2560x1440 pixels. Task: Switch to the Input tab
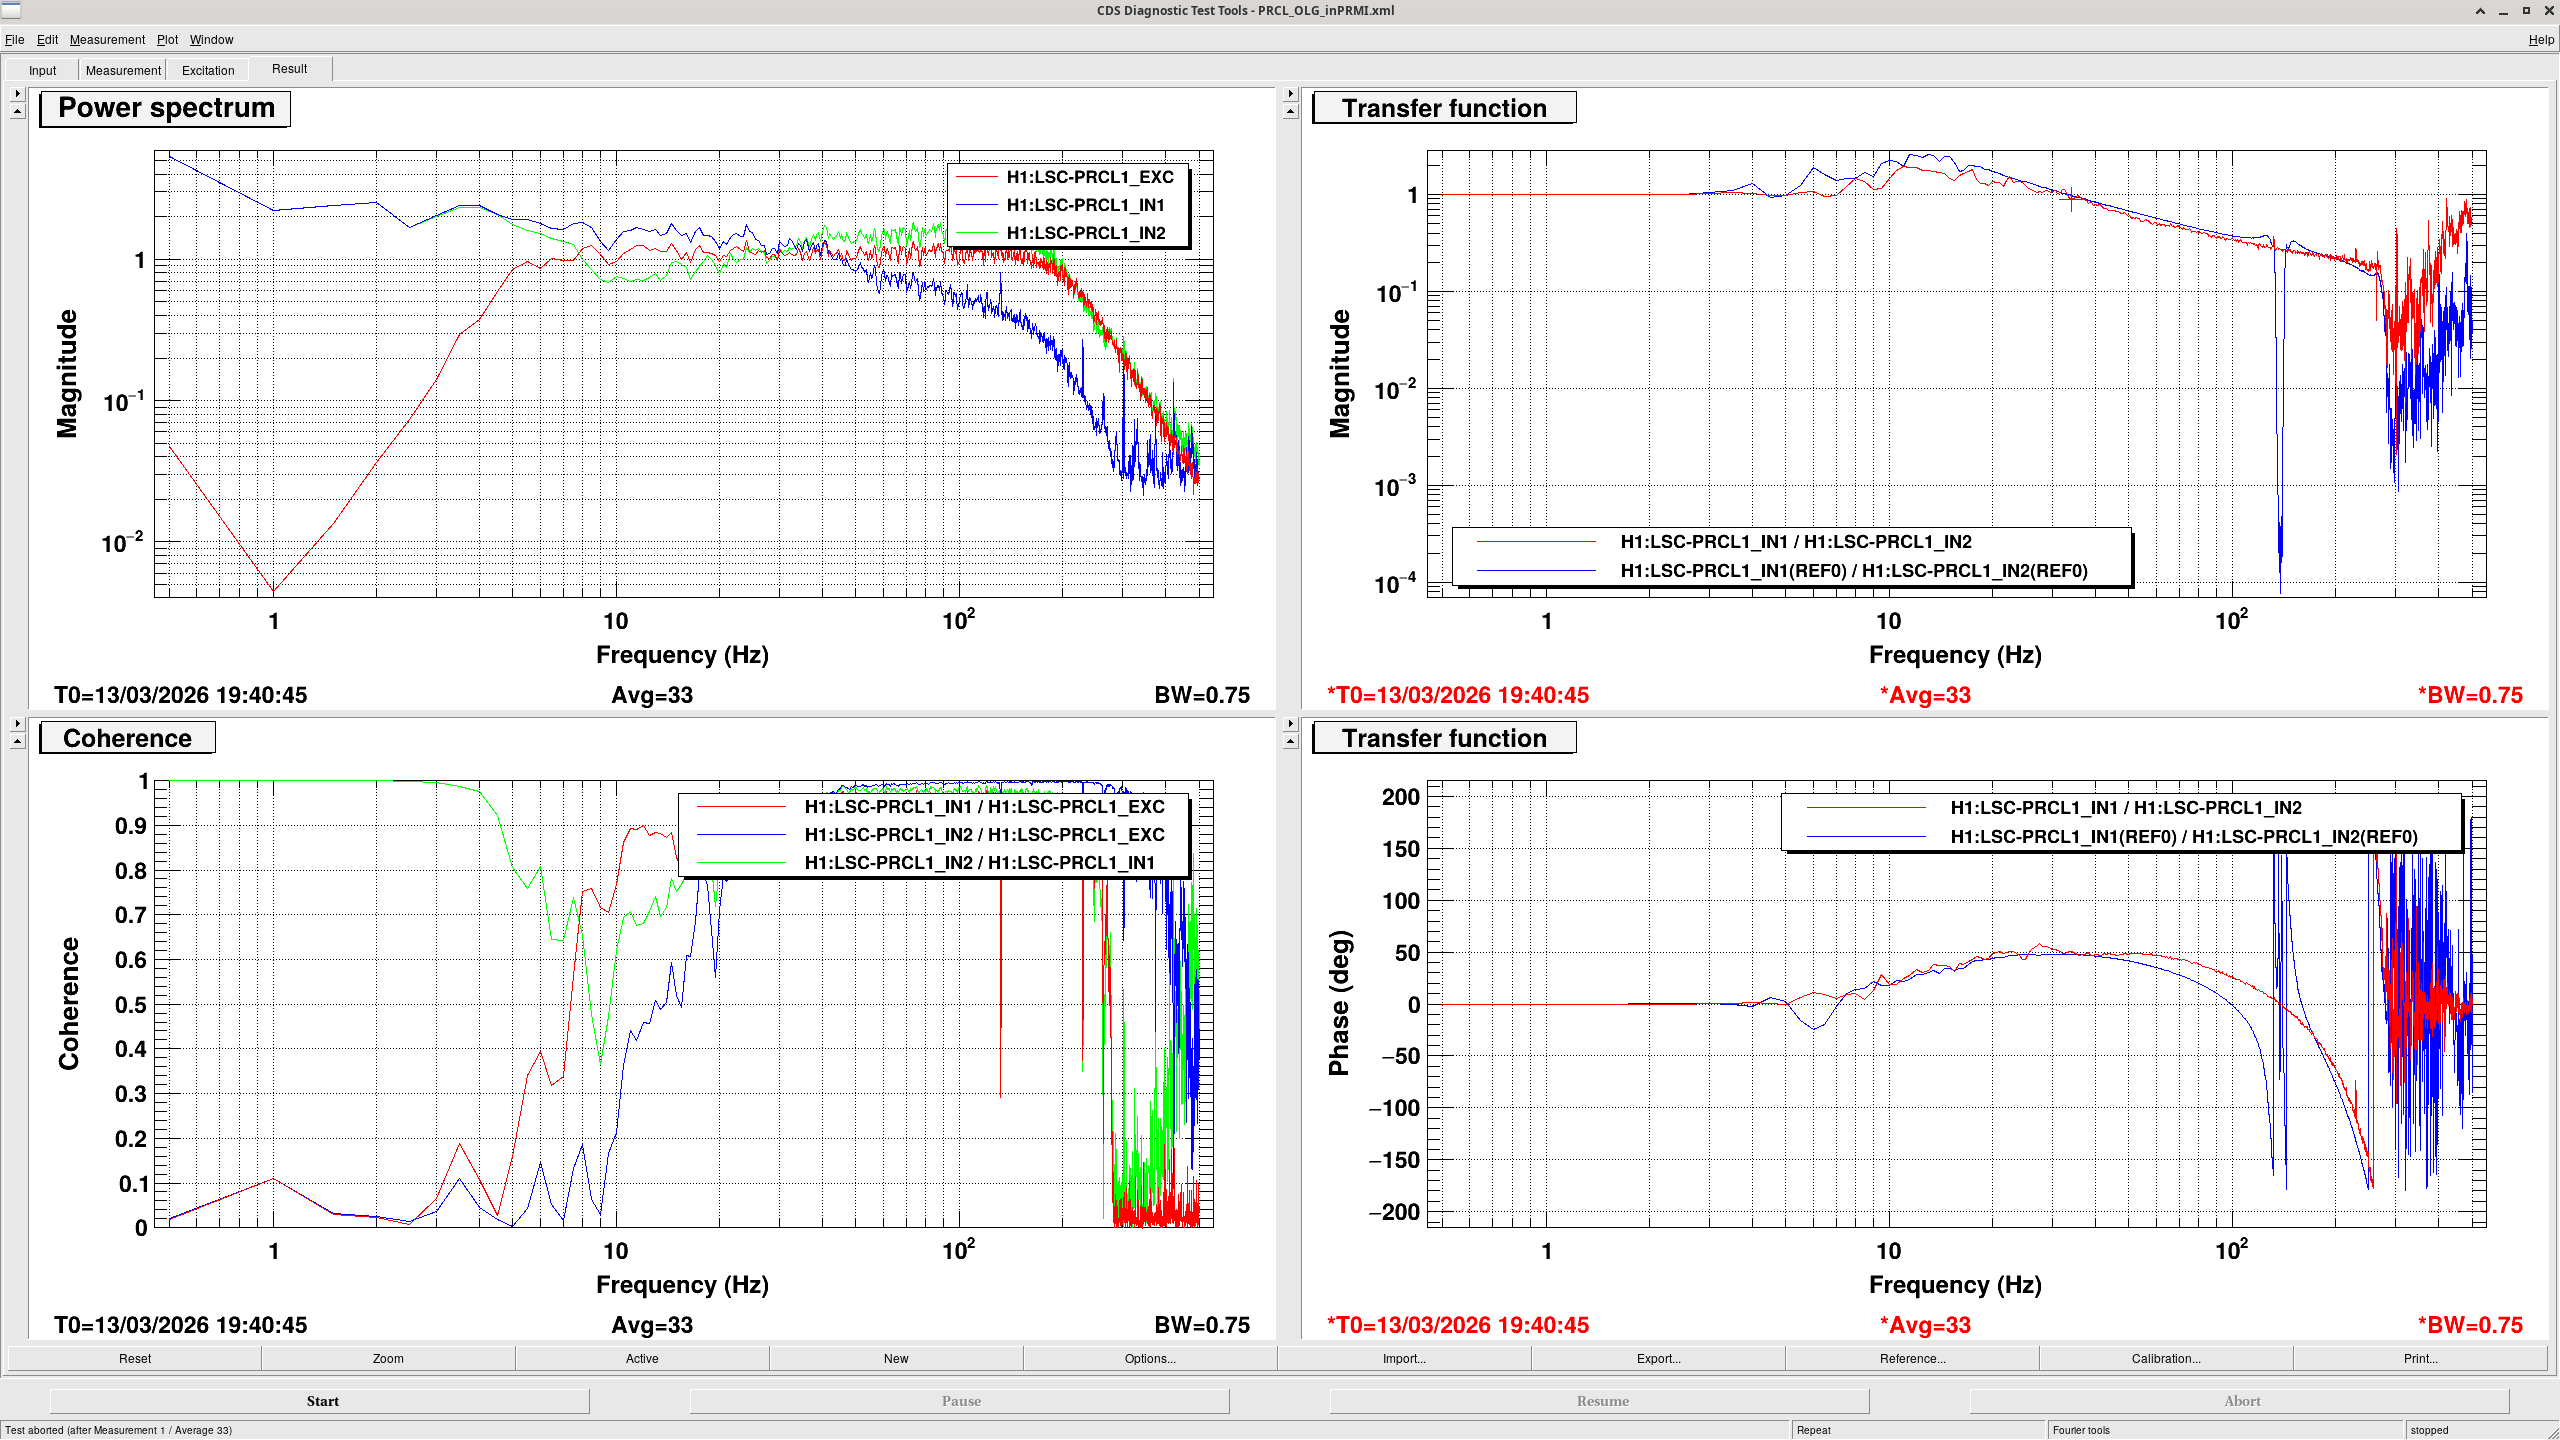42,70
